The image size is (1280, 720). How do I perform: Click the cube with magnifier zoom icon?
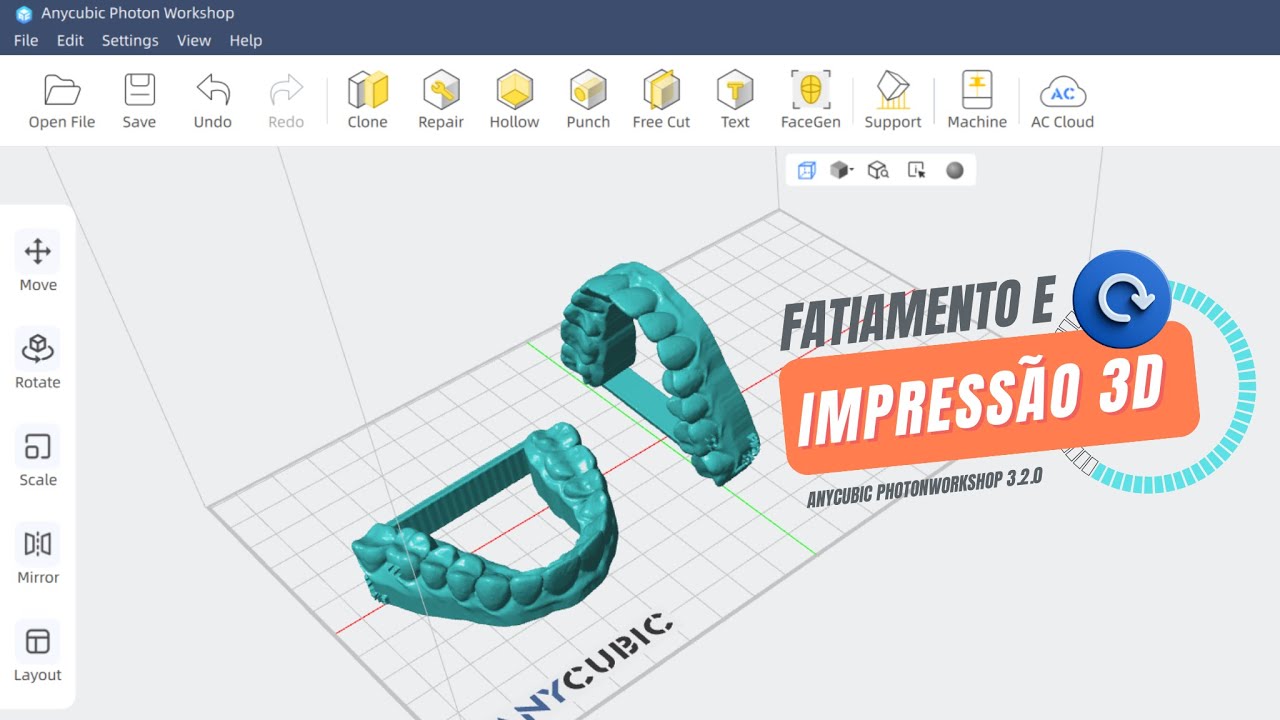pos(878,170)
